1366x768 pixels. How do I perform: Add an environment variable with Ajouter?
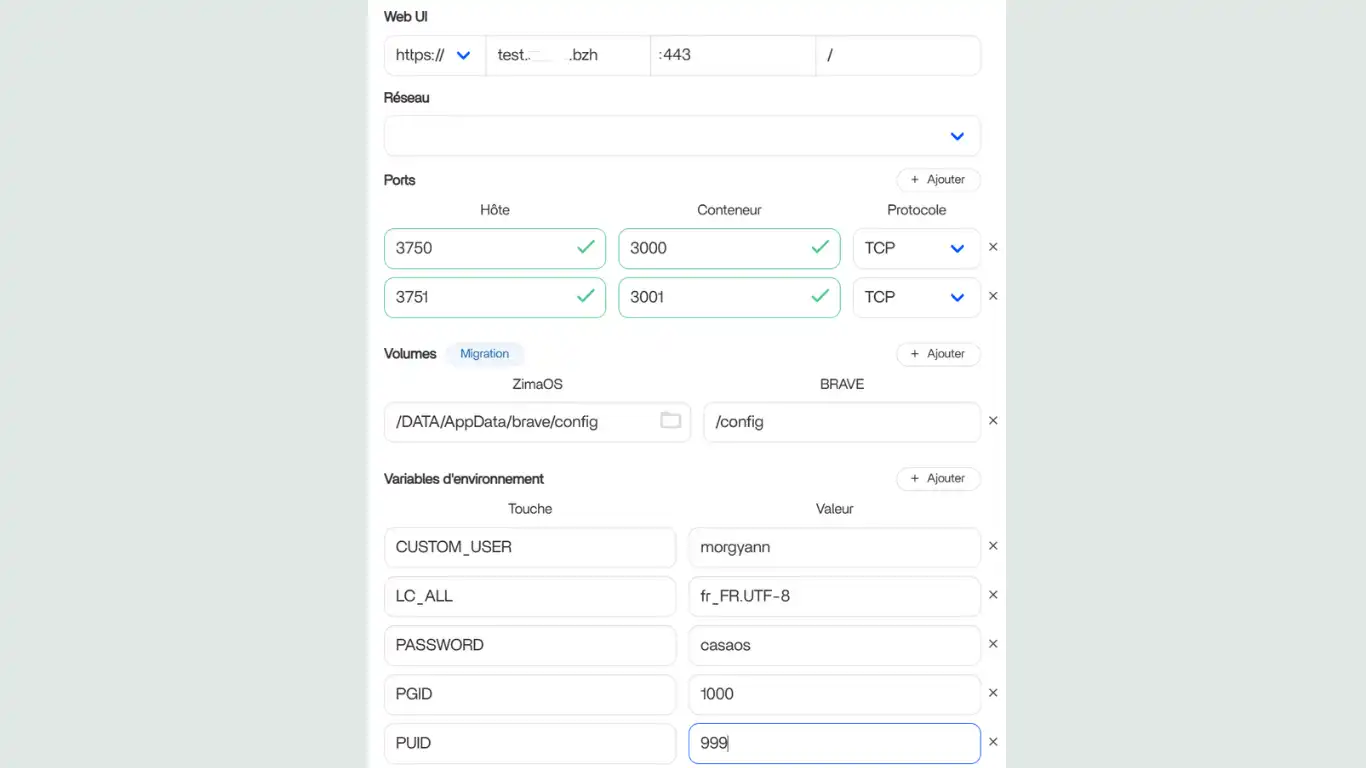pyautogui.click(x=938, y=479)
